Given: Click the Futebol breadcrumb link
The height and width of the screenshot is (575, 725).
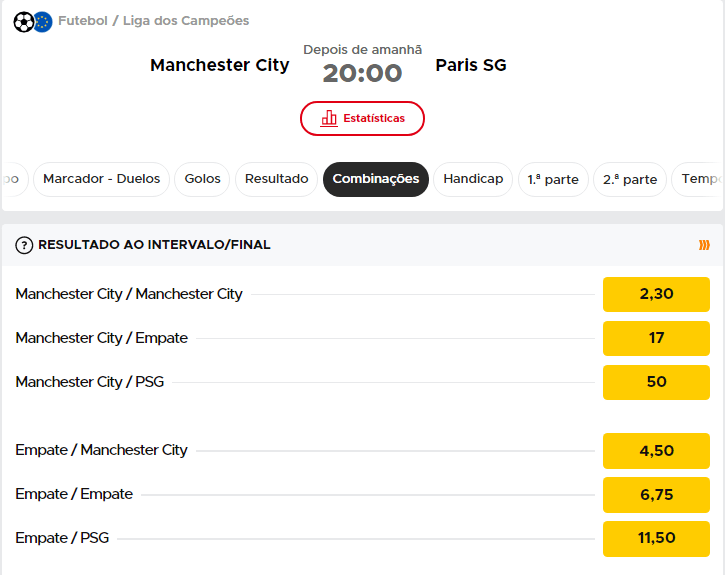Looking at the screenshot, I should coord(83,21).
